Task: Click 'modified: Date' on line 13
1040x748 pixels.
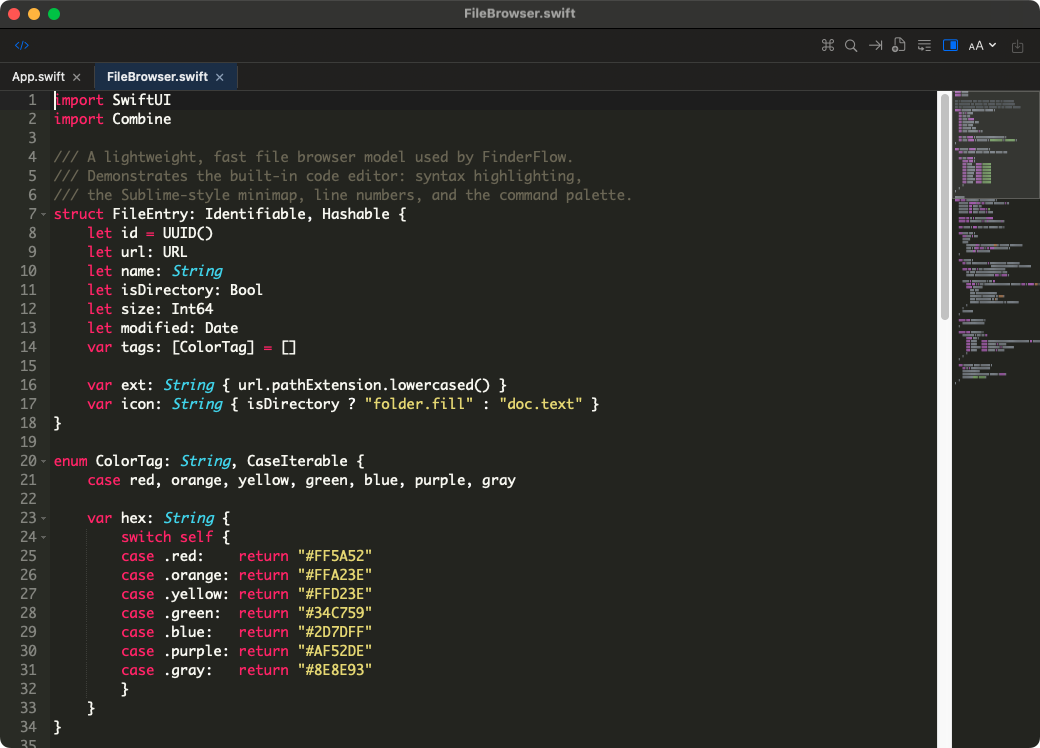Action: (179, 328)
